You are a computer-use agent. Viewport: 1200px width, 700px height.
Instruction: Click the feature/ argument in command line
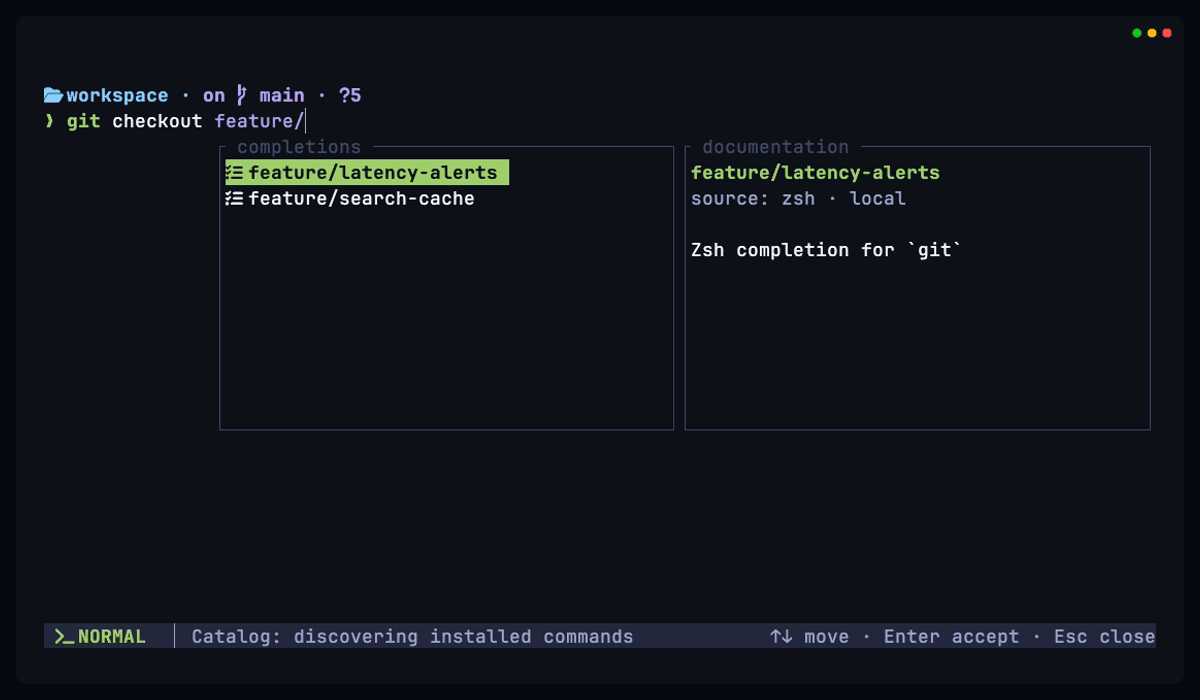(259, 121)
